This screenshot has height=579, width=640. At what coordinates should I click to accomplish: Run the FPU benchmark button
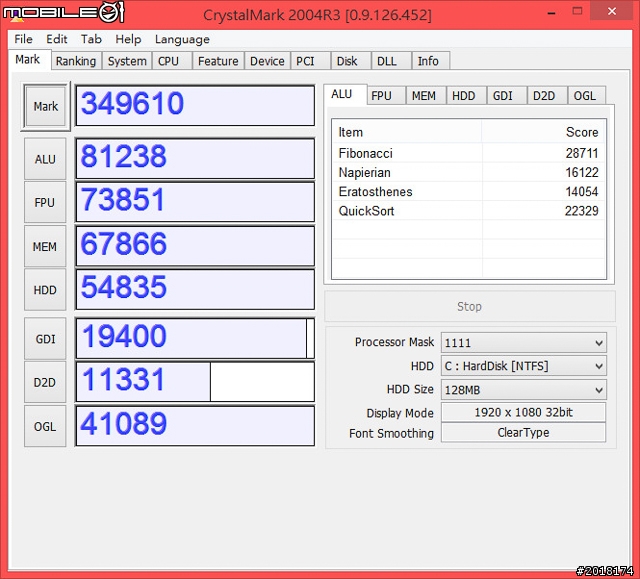(x=45, y=202)
